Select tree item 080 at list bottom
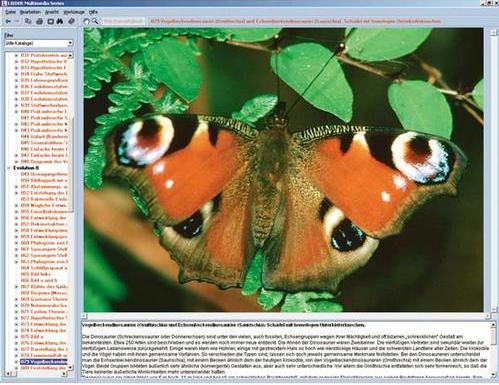 tap(44, 368)
